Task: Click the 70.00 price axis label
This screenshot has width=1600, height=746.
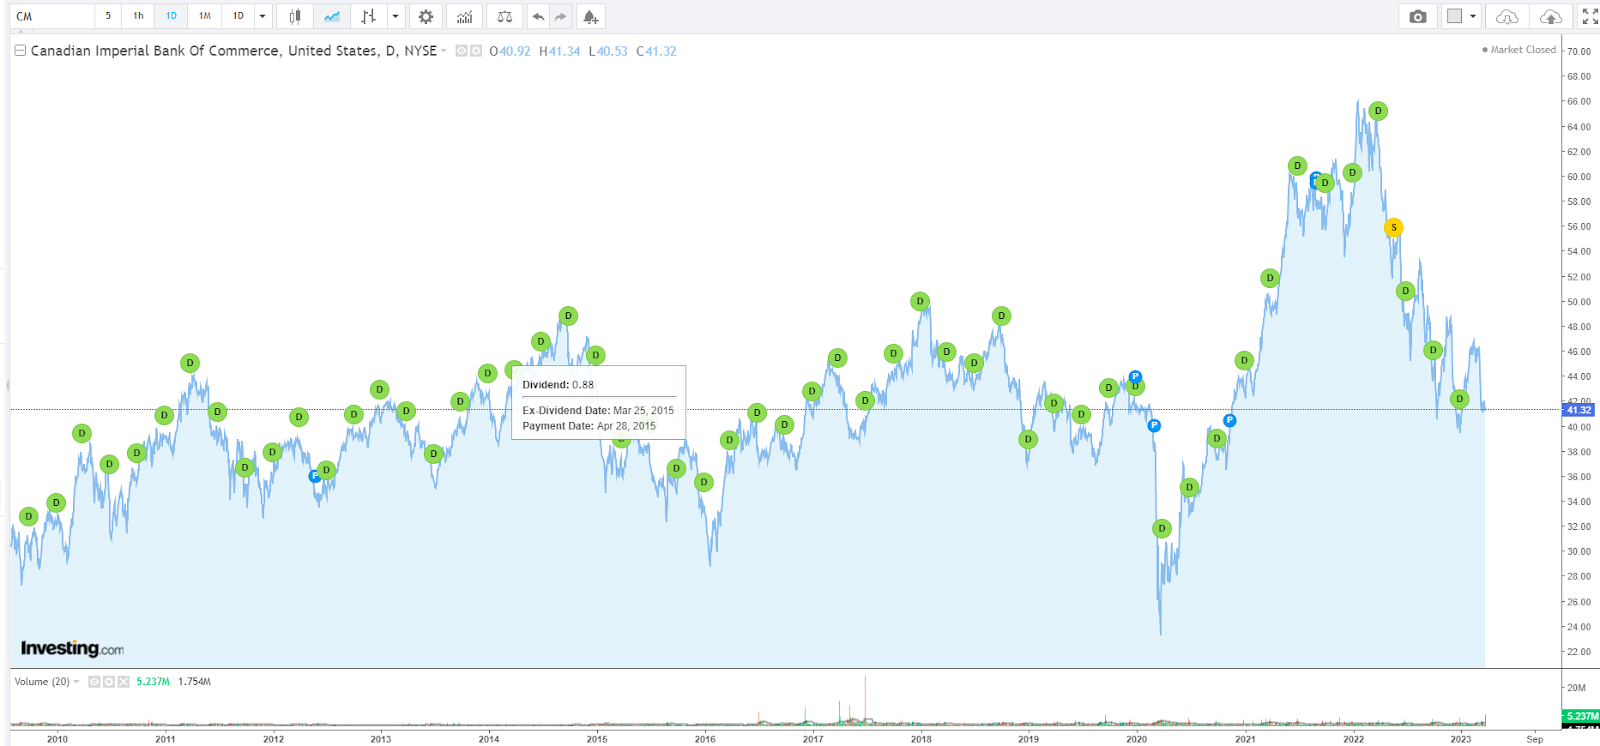Action: coord(1579,51)
